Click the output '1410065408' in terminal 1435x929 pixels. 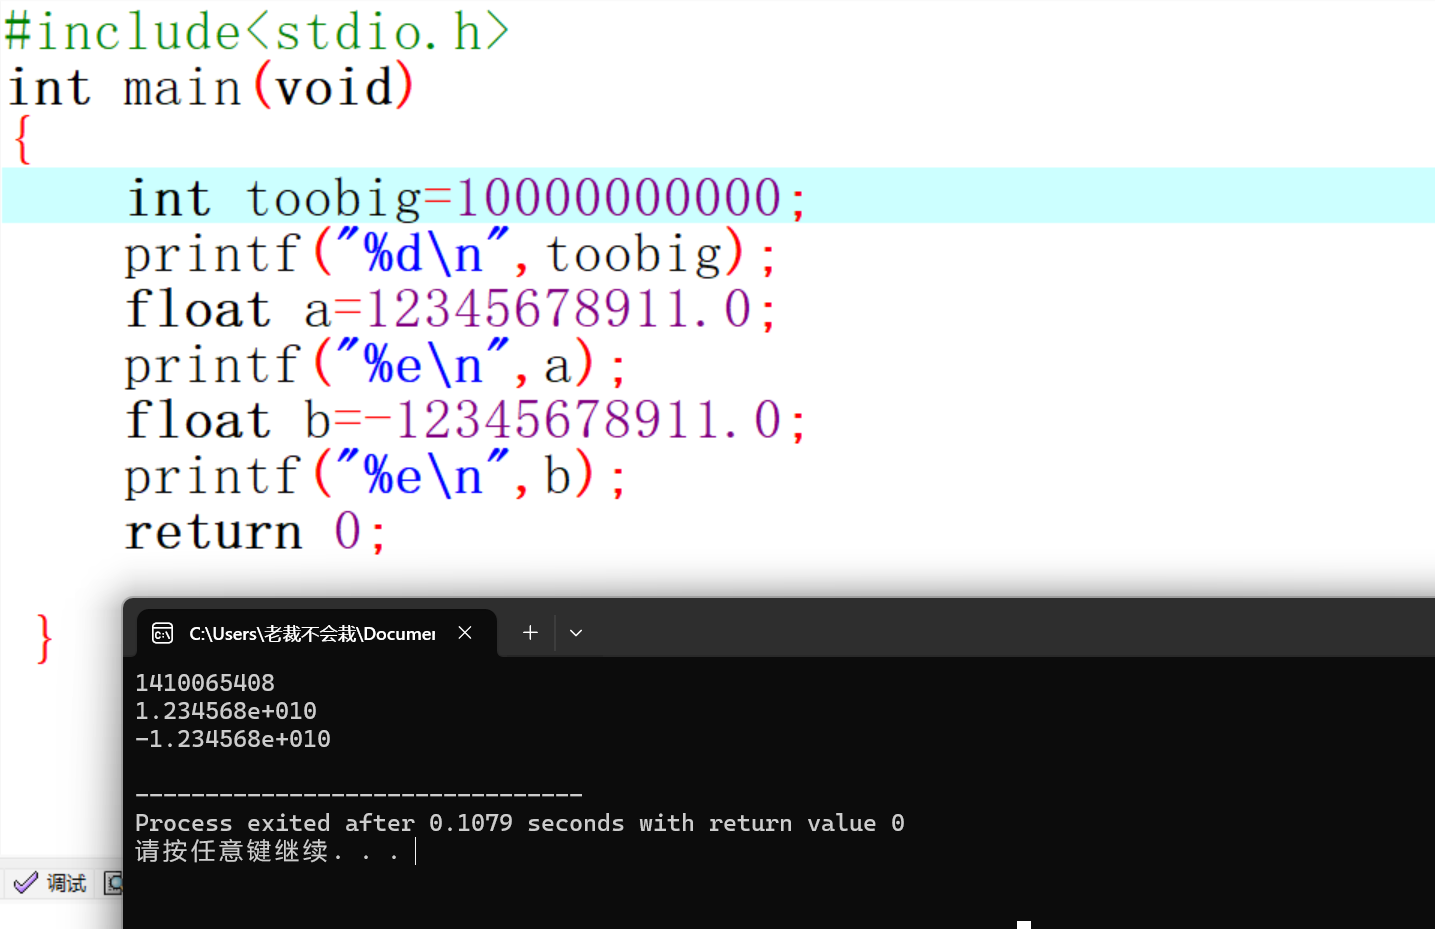tap(205, 683)
